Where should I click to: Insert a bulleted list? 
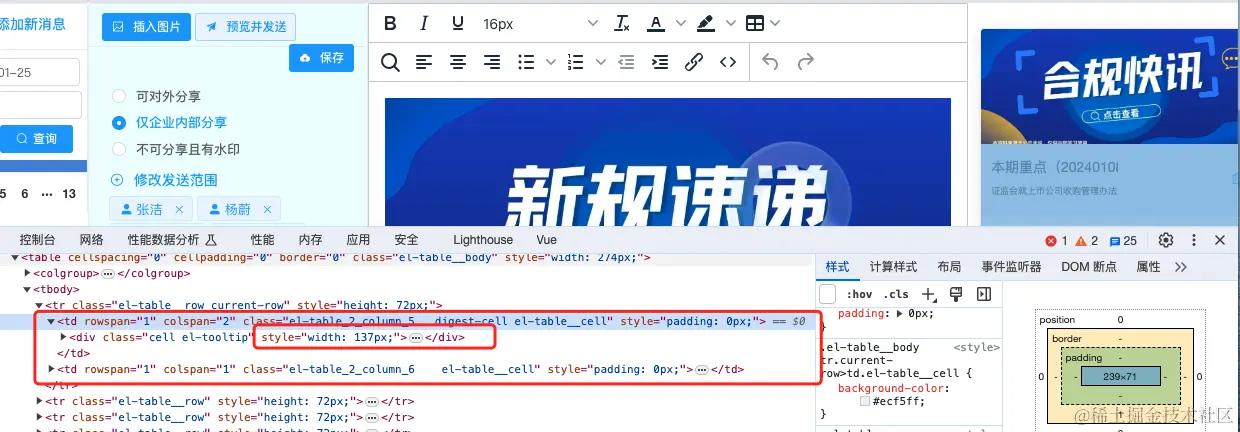pyautogui.click(x=526, y=62)
